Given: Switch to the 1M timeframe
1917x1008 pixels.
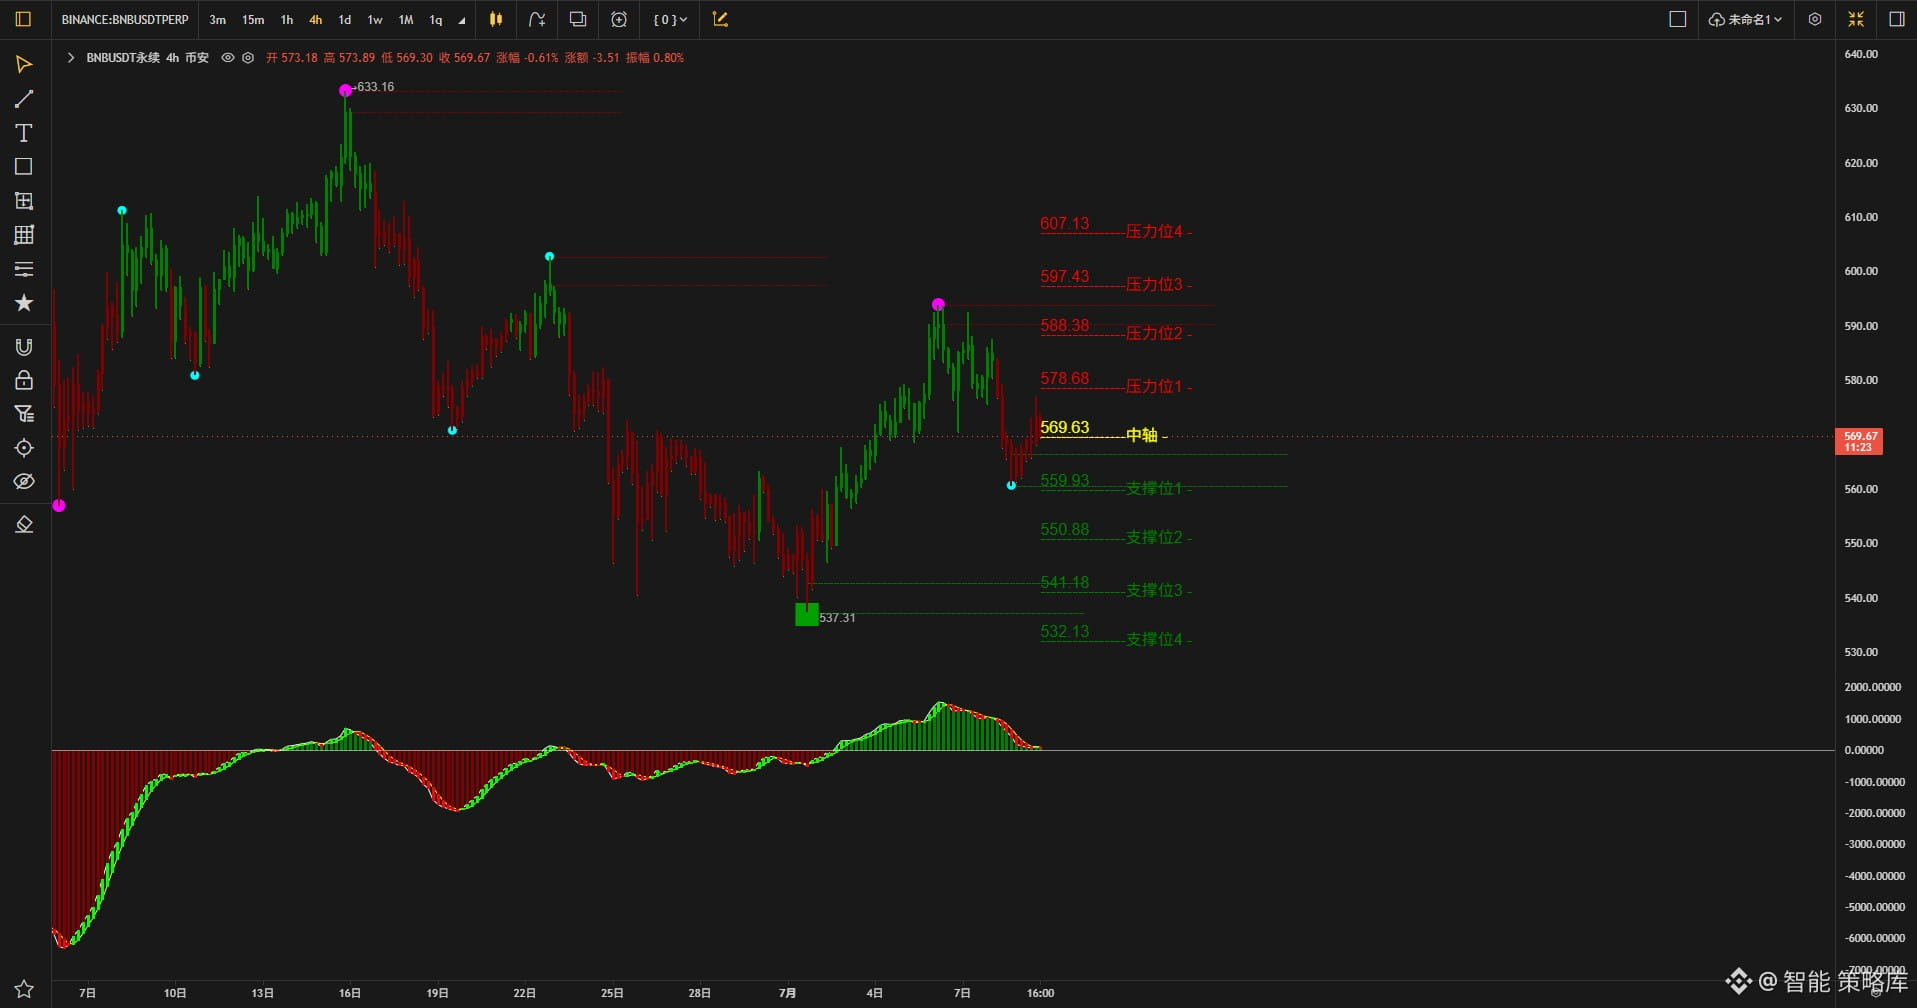Looking at the screenshot, I should [x=406, y=20].
